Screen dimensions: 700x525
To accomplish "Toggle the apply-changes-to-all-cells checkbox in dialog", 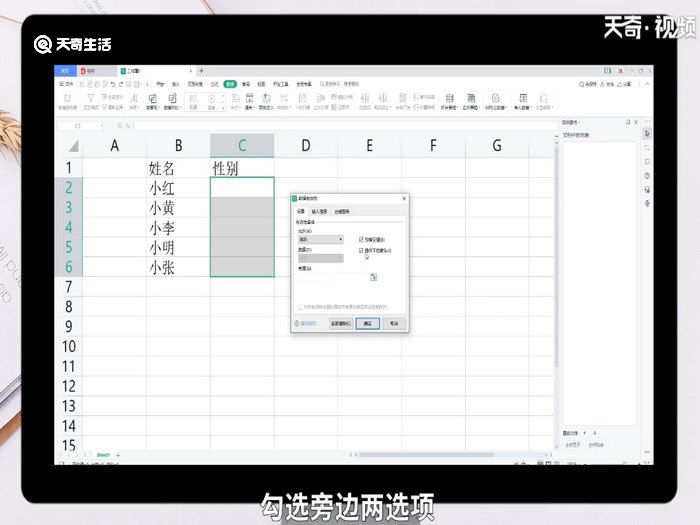I will click(x=300, y=307).
